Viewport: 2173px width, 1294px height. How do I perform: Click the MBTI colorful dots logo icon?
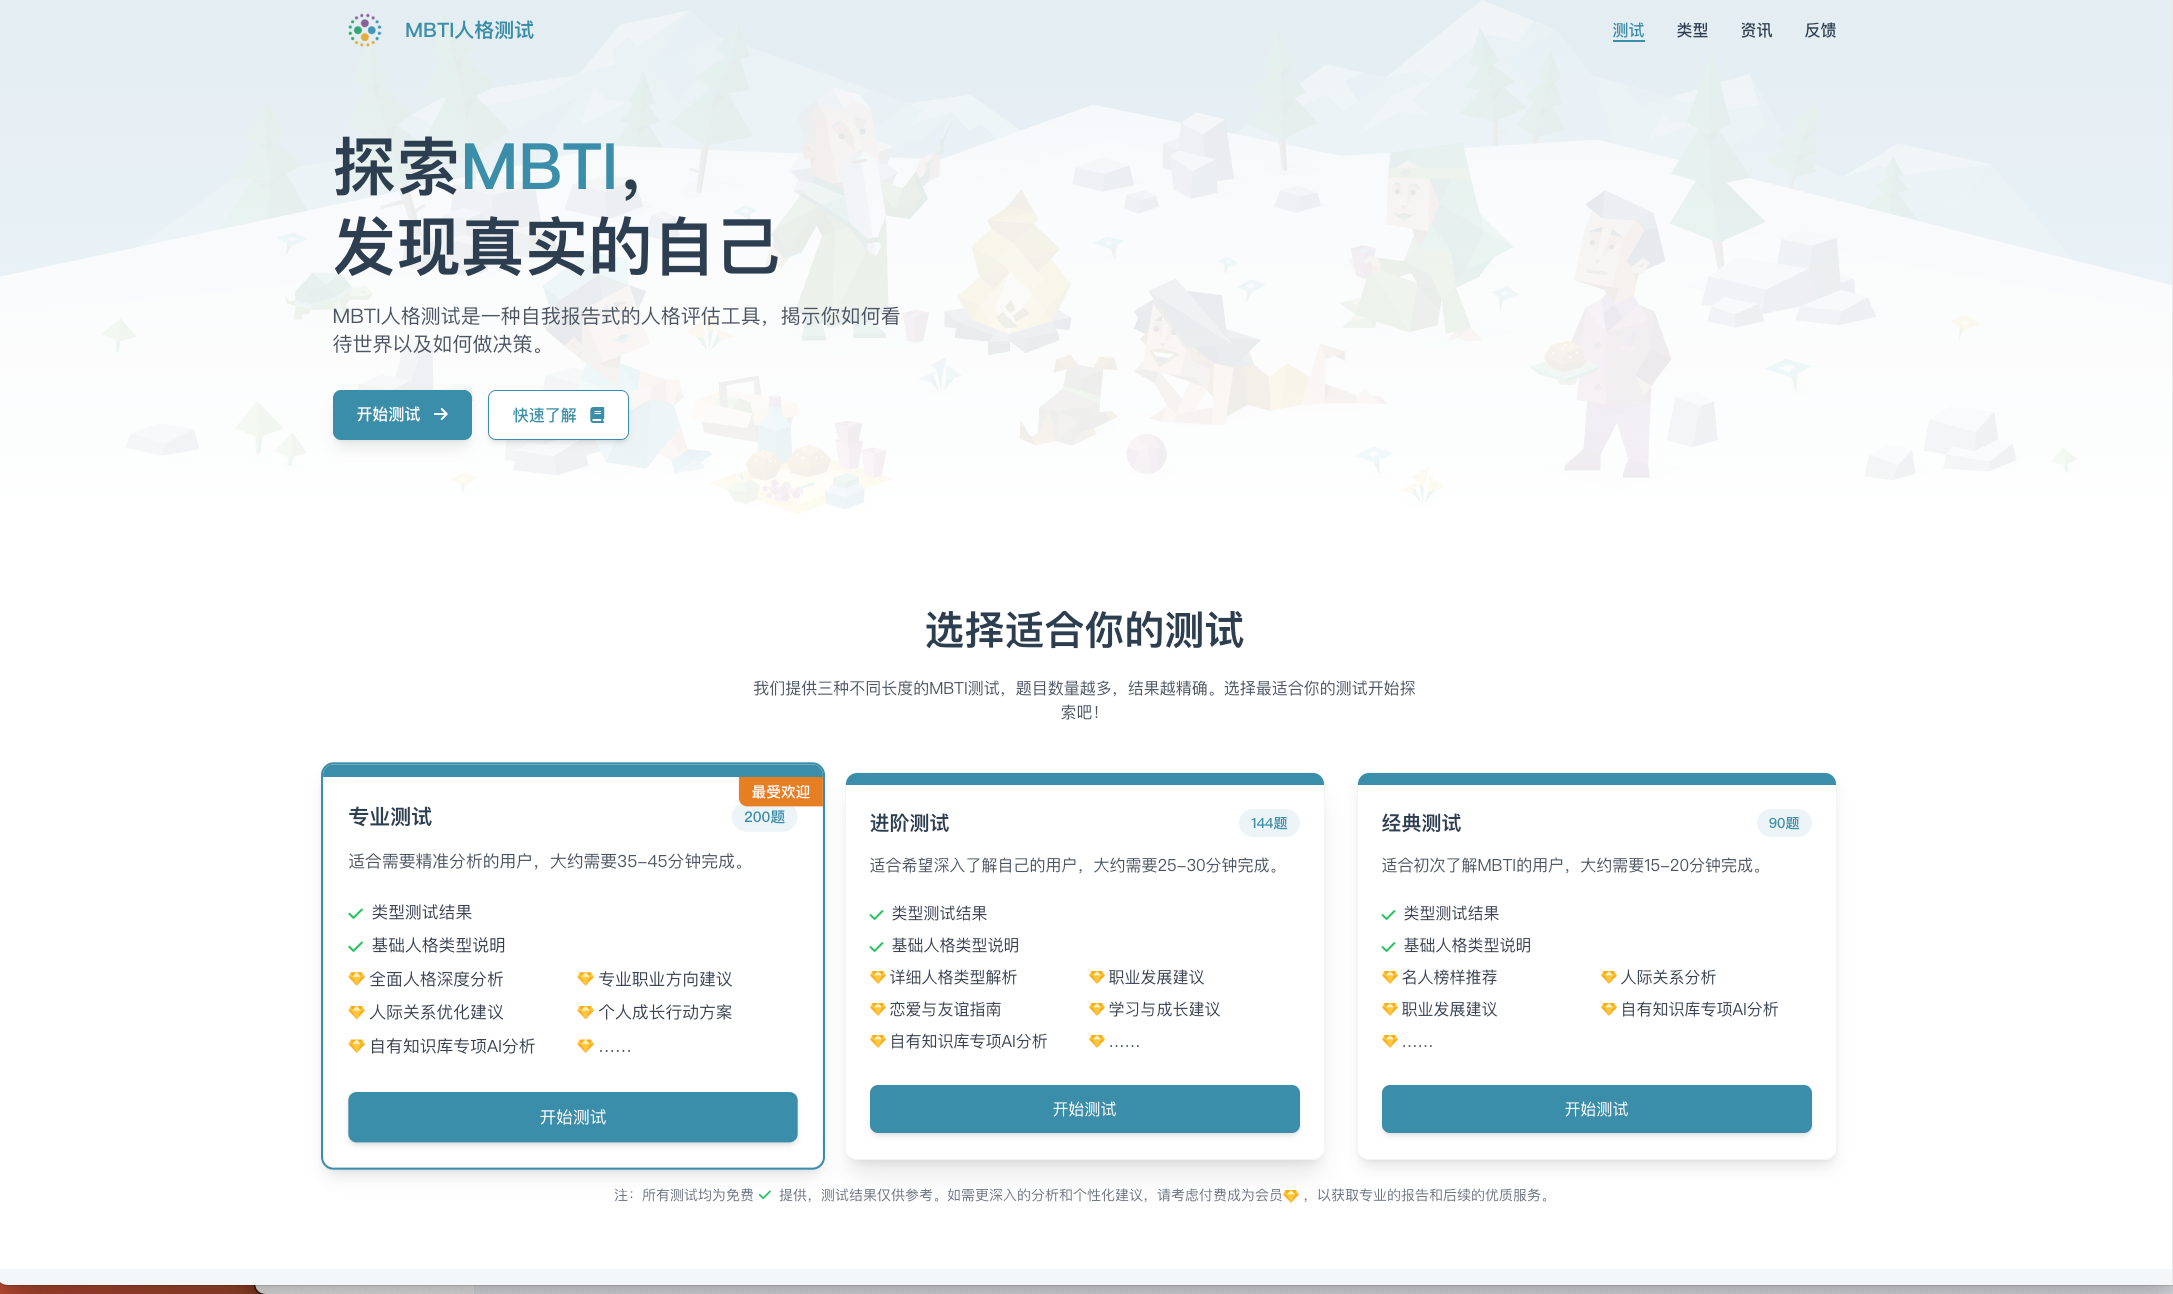tap(364, 30)
